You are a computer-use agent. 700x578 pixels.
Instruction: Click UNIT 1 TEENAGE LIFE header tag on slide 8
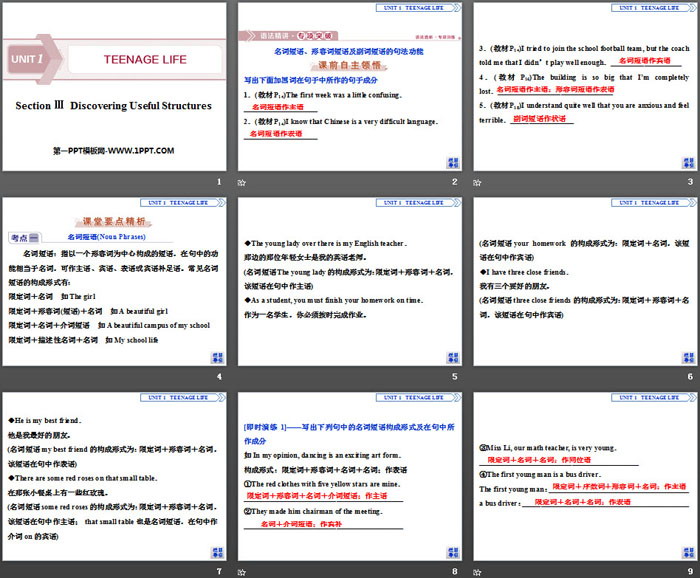(x=418, y=397)
